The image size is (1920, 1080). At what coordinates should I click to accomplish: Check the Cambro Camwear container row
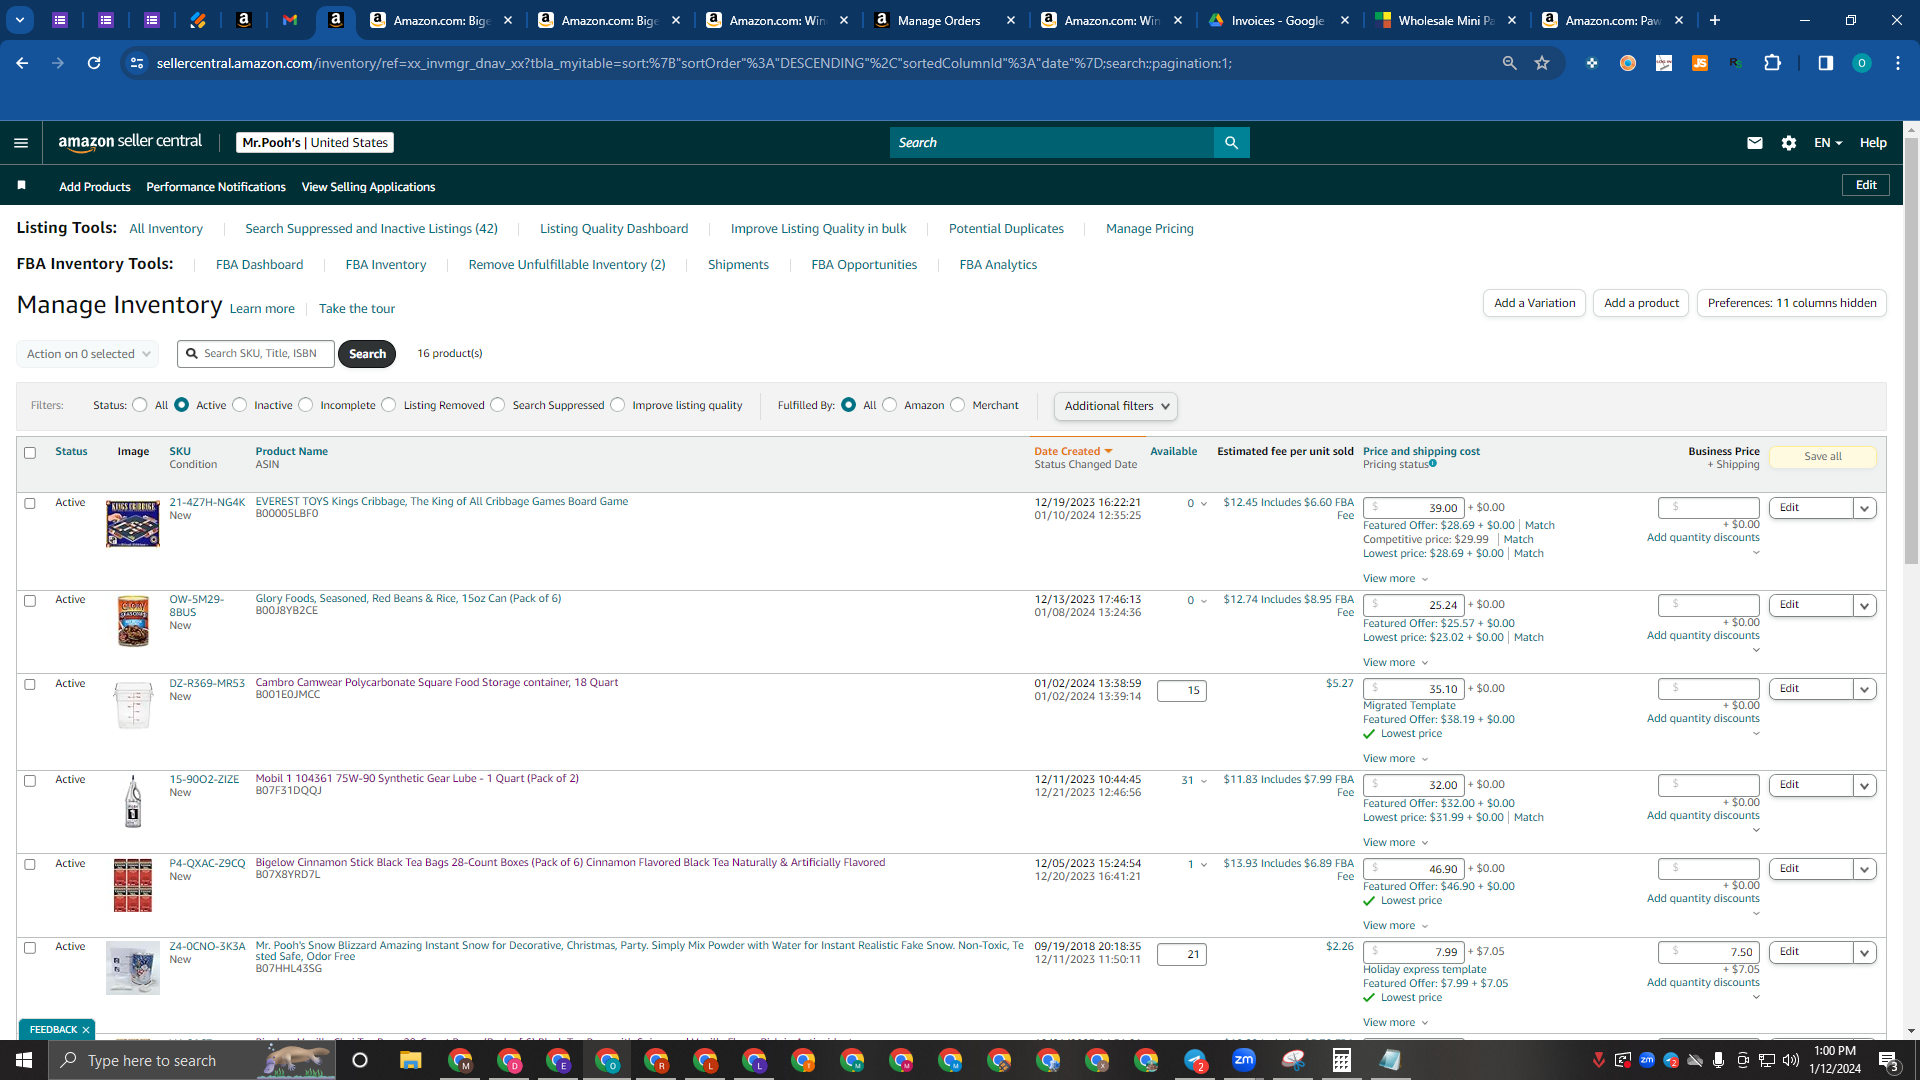click(x=30, y=685)
